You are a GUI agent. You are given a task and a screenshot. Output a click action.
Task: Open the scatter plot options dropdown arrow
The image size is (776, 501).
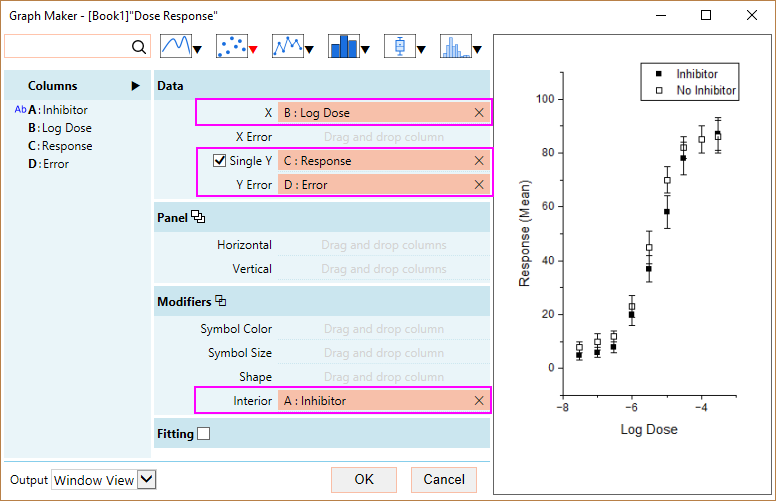pyautogui.click(x=254, y=49)
